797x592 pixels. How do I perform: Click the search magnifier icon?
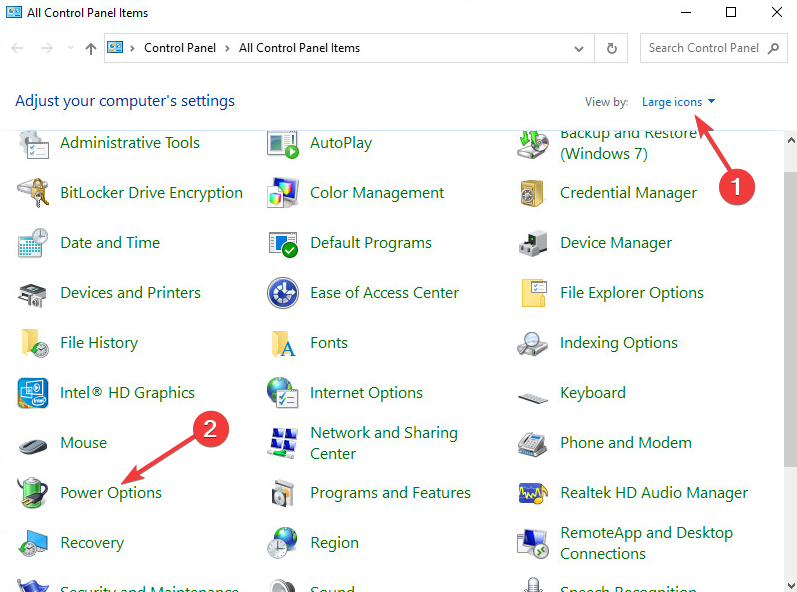[774, 48]
